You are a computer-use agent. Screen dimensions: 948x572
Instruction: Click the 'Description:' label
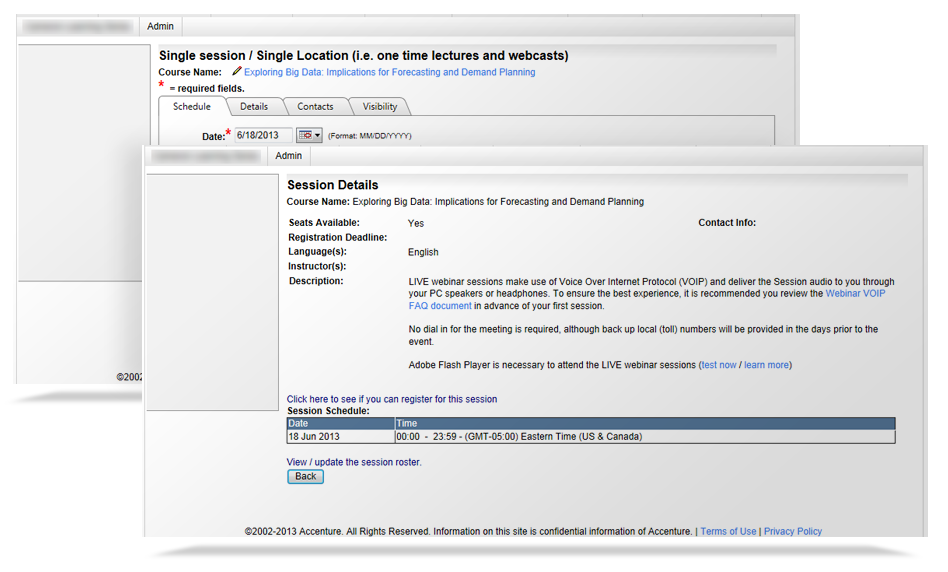point(316,281)
